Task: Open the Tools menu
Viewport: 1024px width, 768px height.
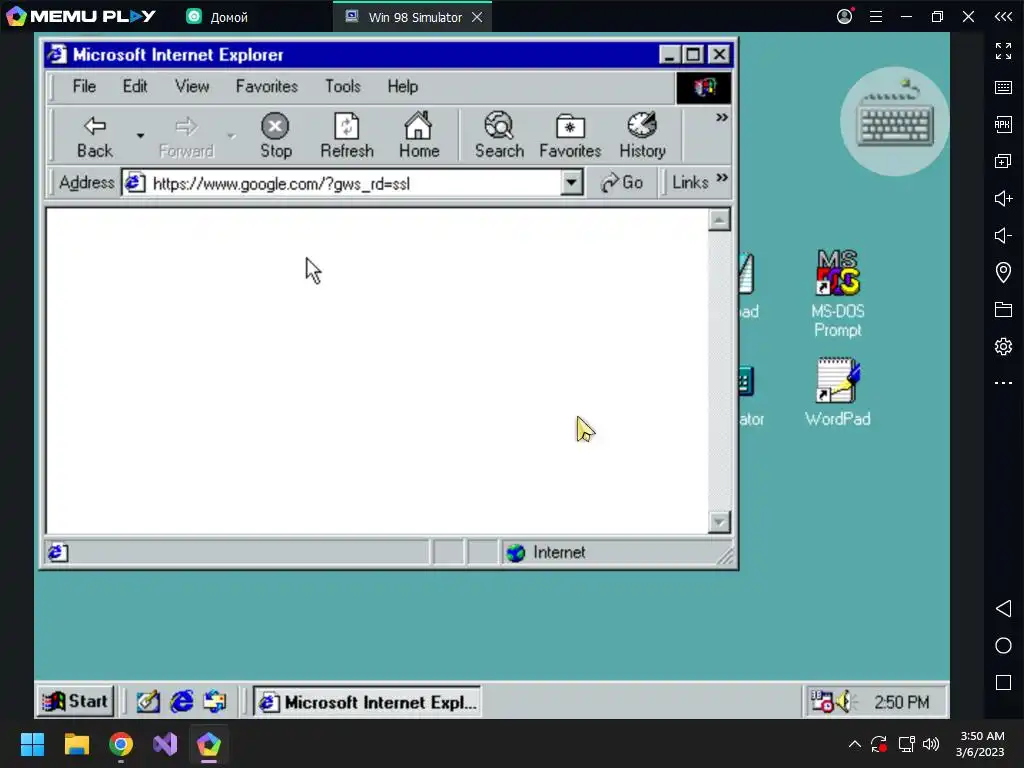Action: [343, 86]
